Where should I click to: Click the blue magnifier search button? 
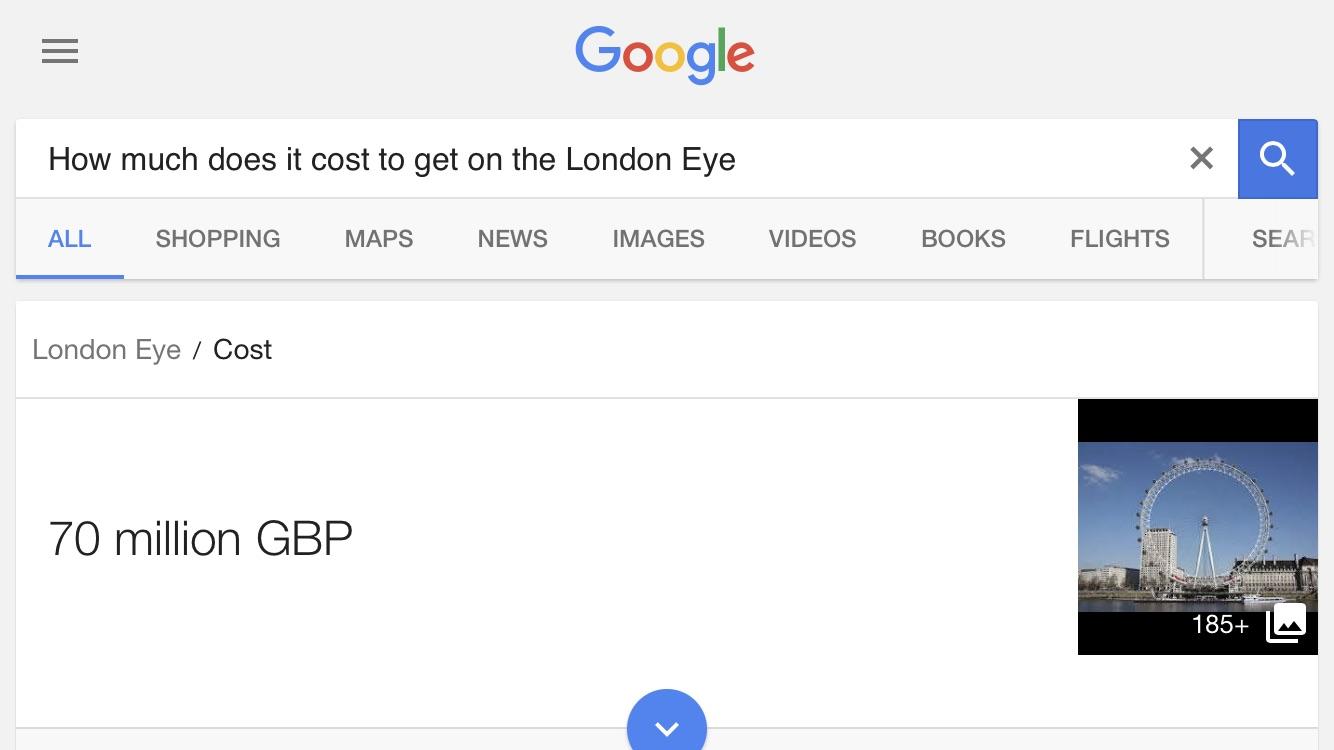point(1277,158)
